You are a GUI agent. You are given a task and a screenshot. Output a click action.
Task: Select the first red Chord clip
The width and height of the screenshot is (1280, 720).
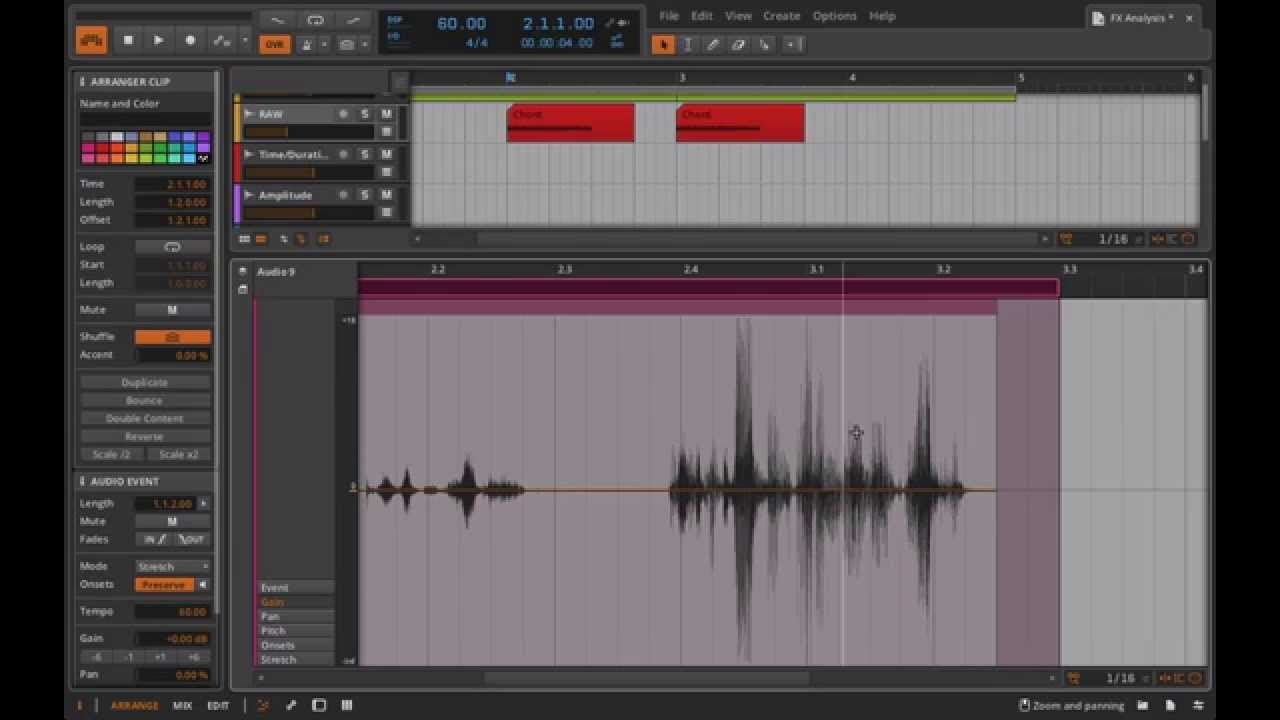[x=570, y=123]
